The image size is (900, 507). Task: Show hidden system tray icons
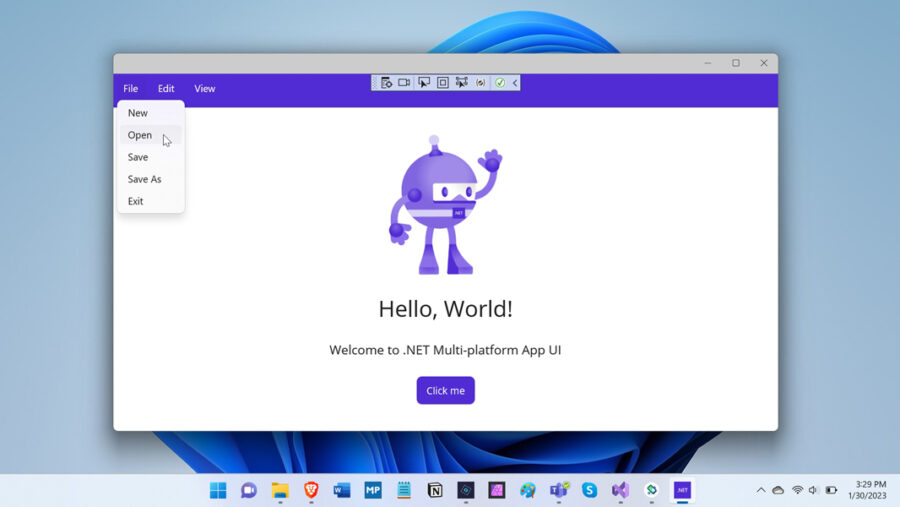761,490
